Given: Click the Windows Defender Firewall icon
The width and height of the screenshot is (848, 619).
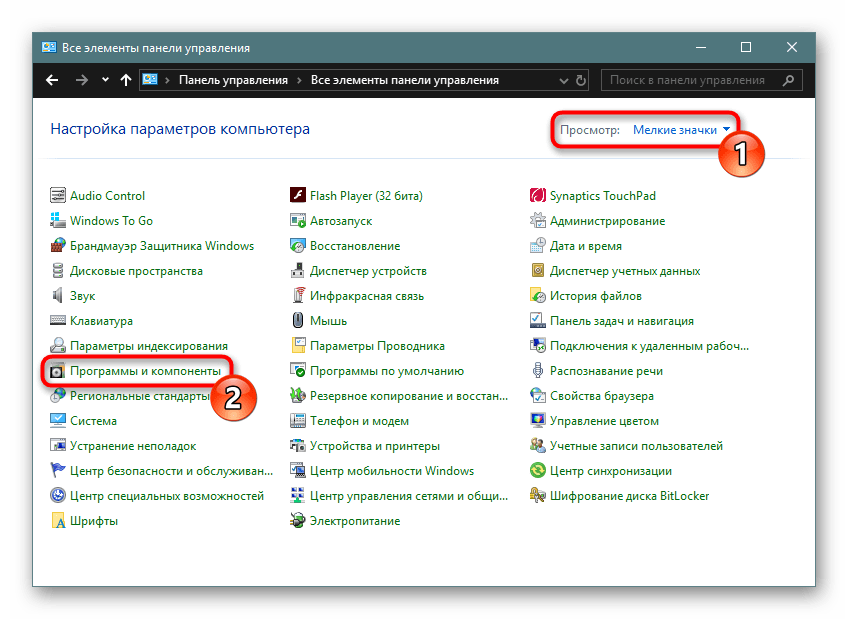Looking at the screenshot, I should (x=58, y=246).
